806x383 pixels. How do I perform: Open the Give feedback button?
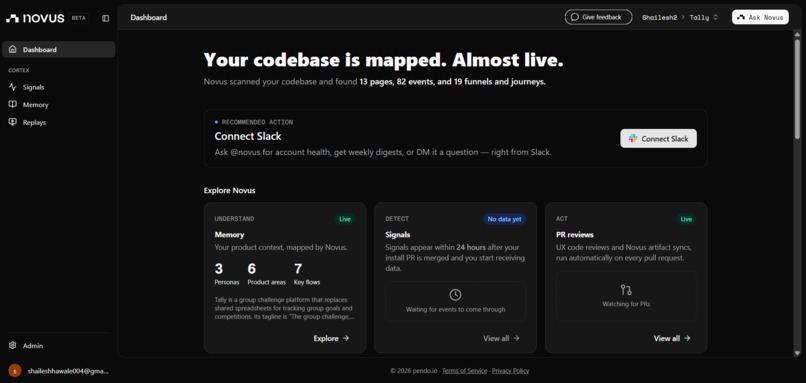[x=598, y=17]
